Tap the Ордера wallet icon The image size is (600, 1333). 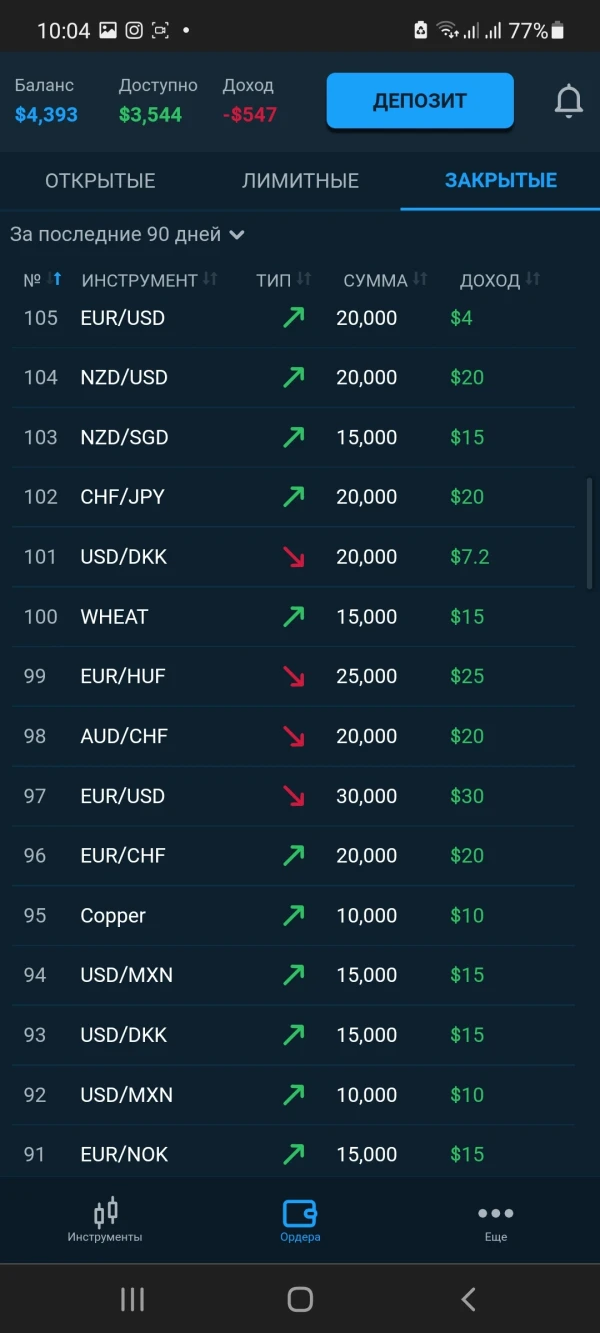300,1213
